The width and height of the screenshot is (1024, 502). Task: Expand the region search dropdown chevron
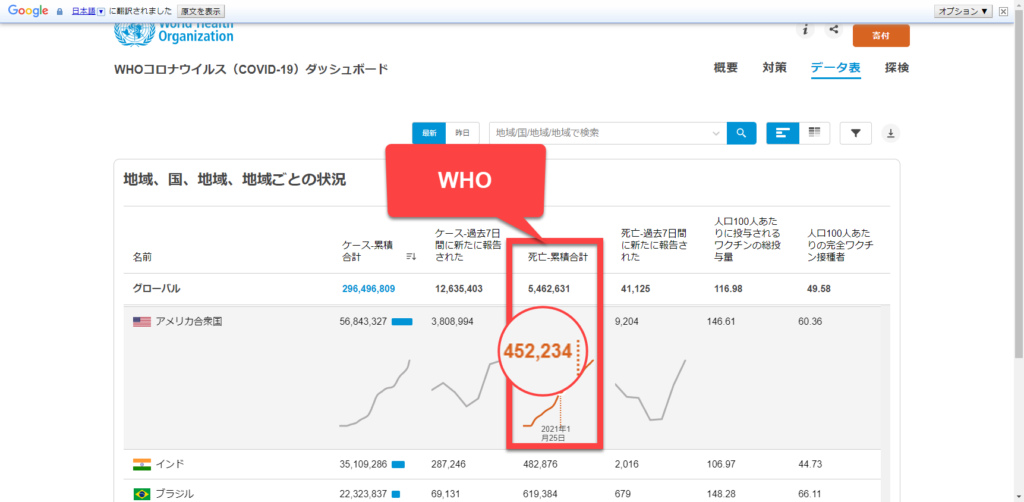tap(716, 132)
